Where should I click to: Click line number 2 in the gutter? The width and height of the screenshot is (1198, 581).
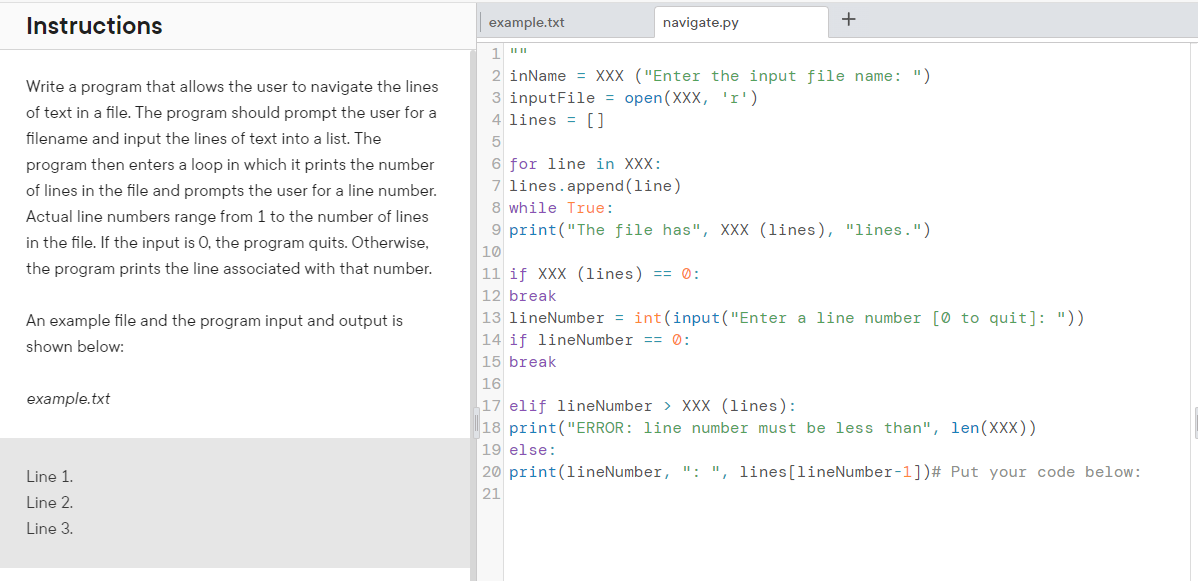[496, 76]
